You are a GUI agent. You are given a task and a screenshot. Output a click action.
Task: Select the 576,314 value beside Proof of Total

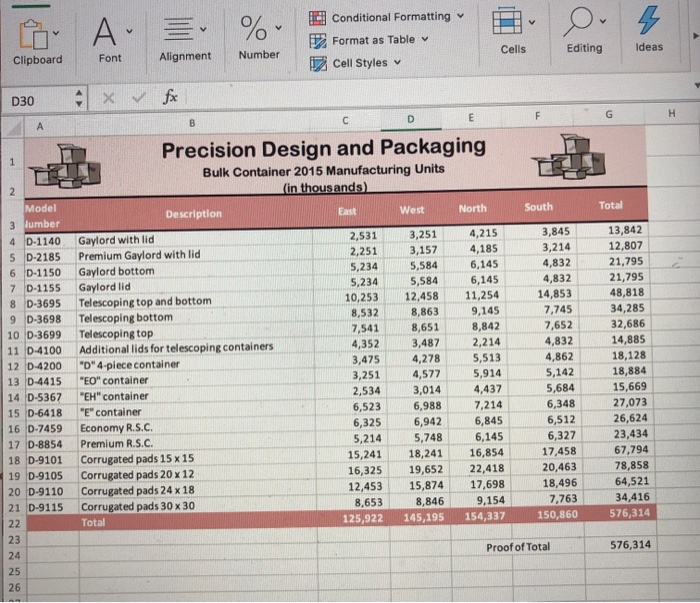(621, 545)
